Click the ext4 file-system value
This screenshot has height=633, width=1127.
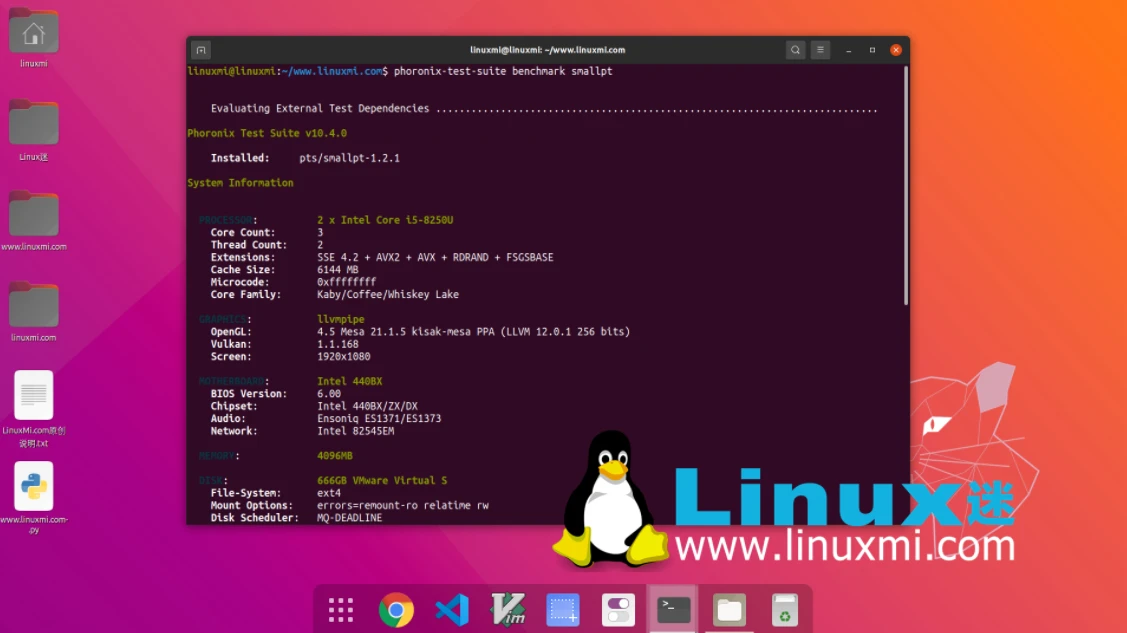pyautogui.click(x=328, y=493)
